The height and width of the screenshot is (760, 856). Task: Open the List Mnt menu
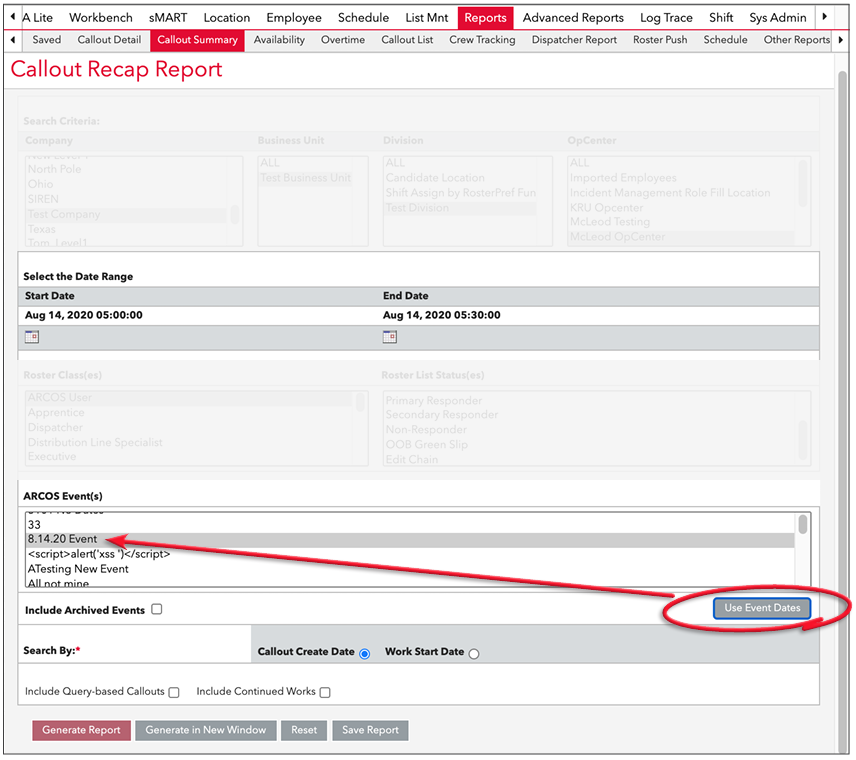click(x=427, y=17)
